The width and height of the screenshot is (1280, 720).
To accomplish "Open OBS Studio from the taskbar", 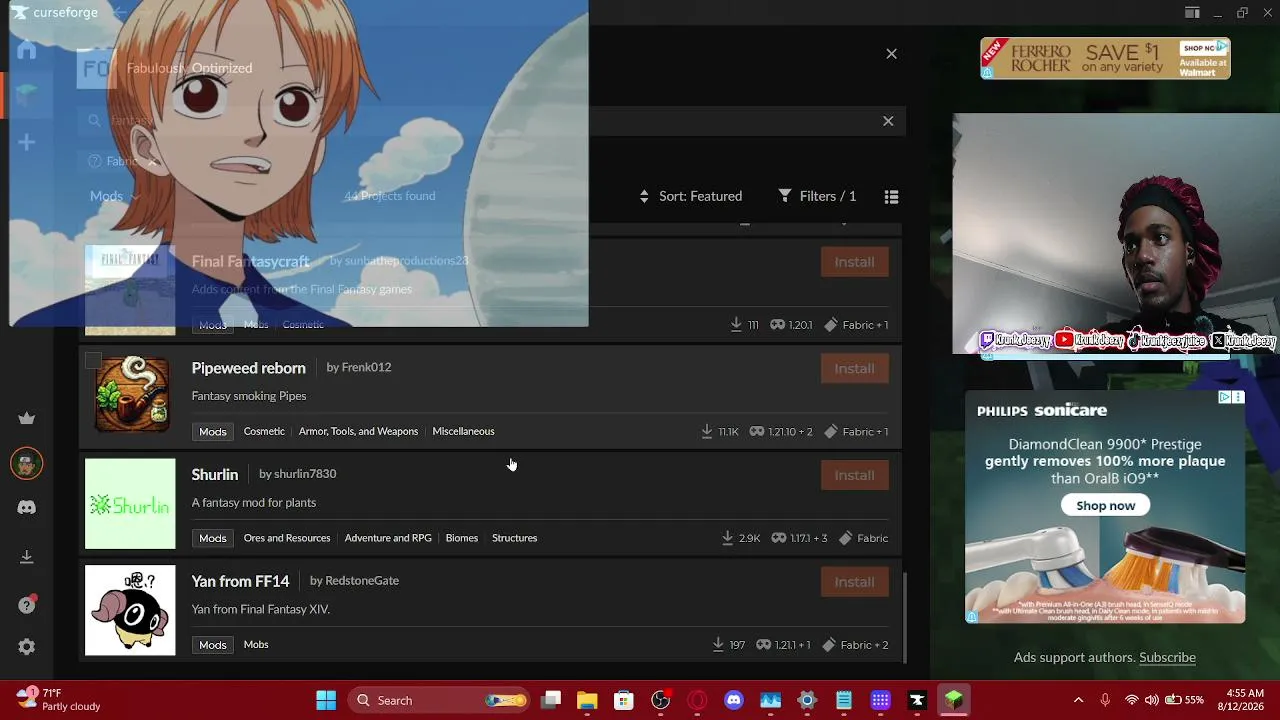I will click(x=660, y=700).
